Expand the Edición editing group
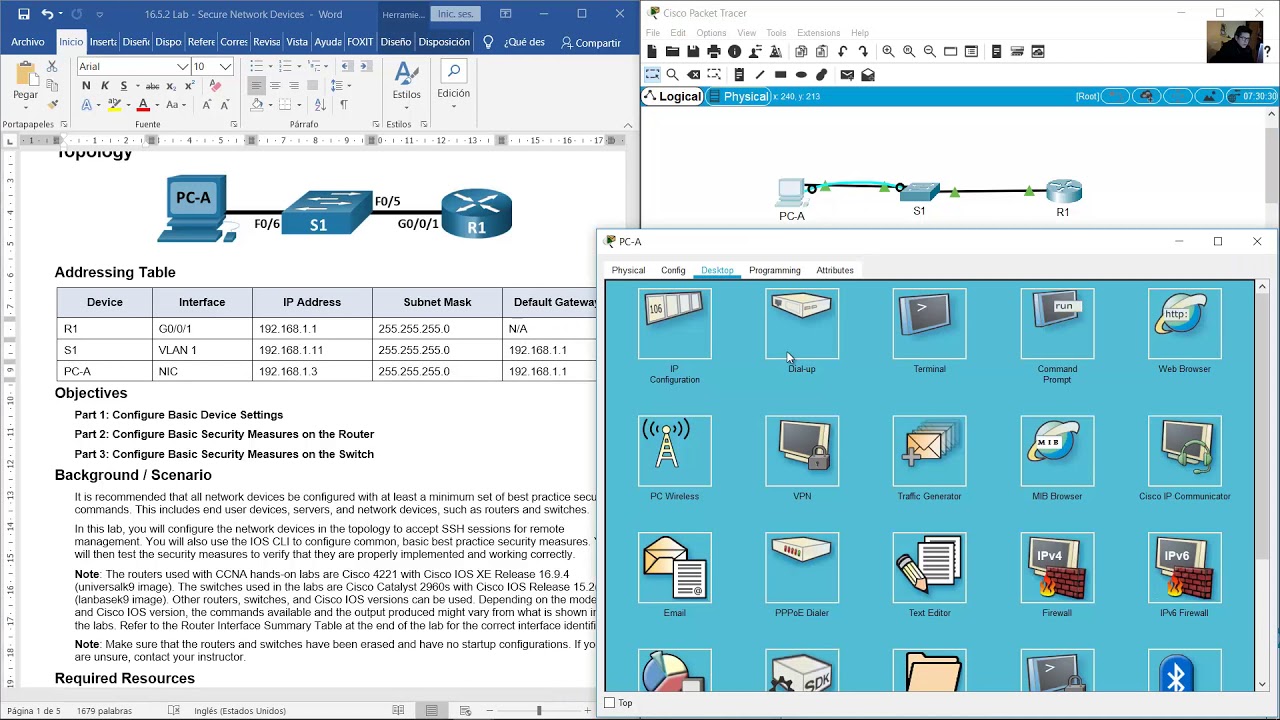Screen dimensions: 1280x720 pos(453,81)
